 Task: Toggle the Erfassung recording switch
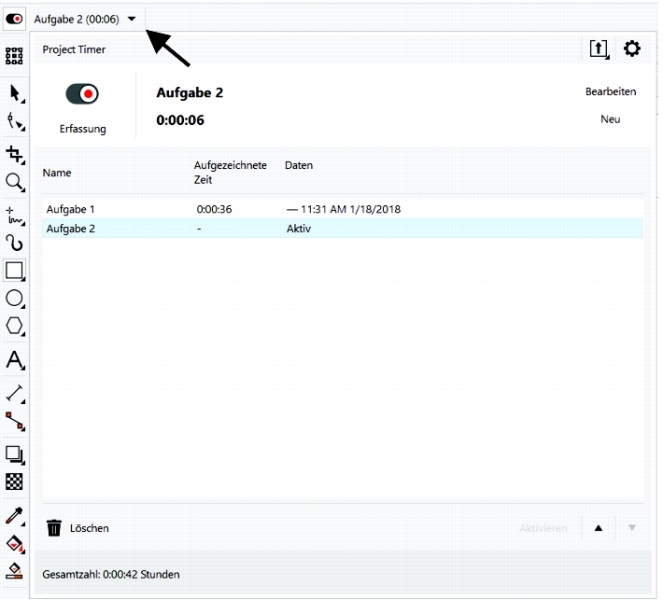[x=81, y=94]
